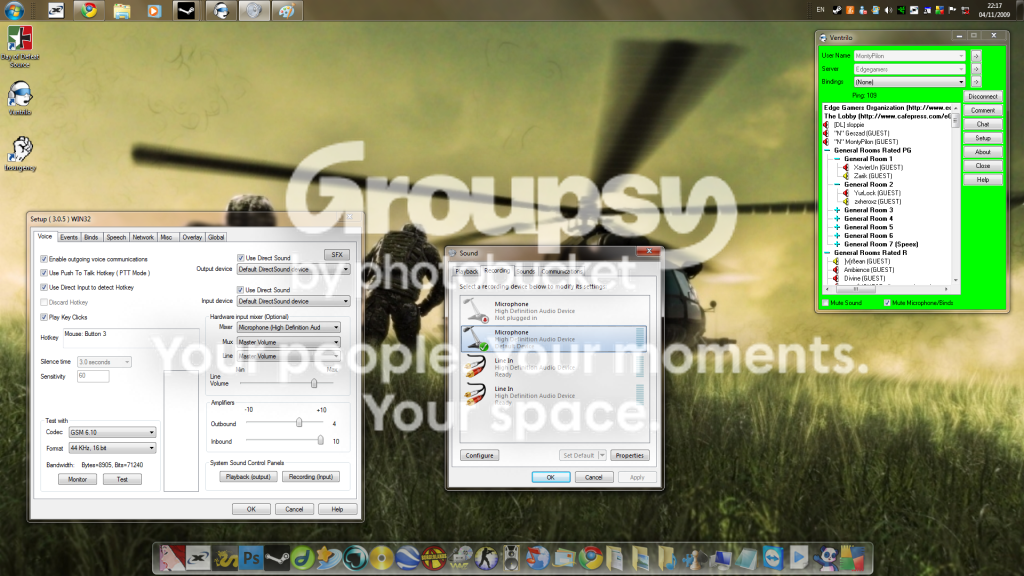
Task: Open TeamViewer from the bottom dock
Action: tap(773, 558)
